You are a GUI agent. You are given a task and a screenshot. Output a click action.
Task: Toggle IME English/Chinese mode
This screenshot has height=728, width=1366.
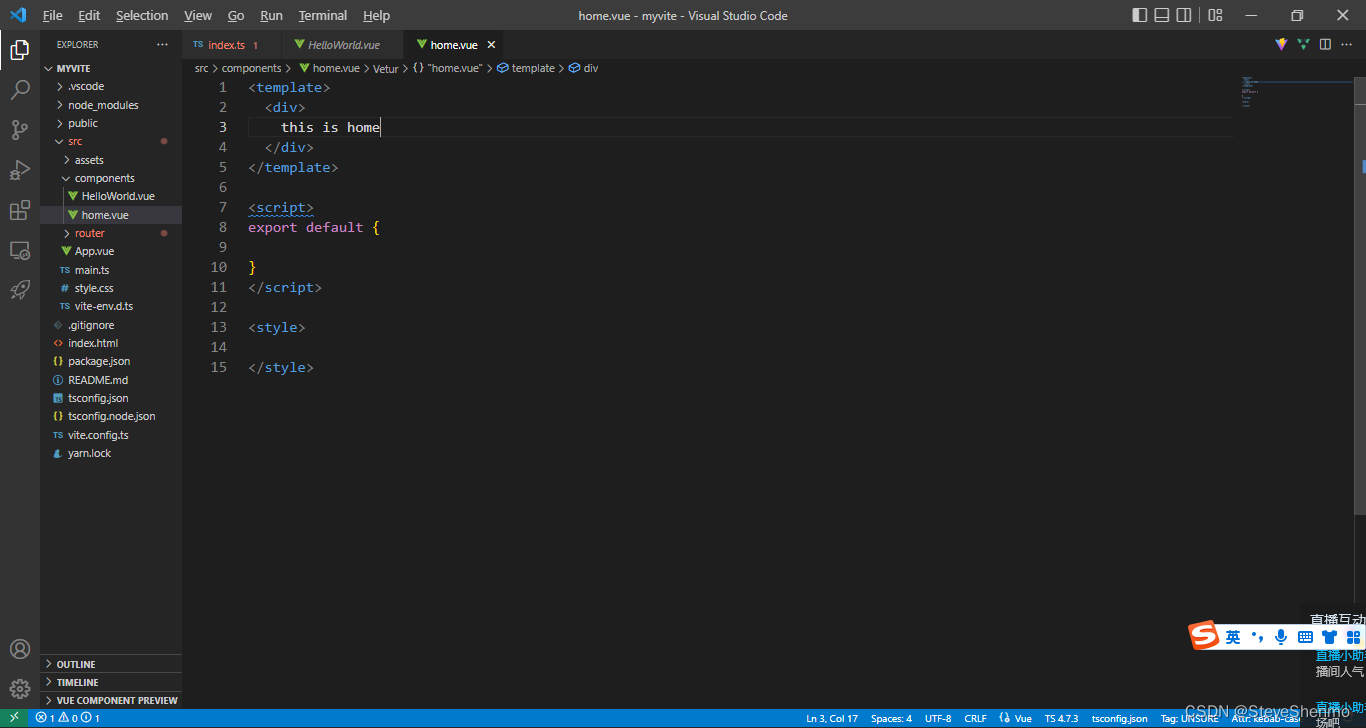pos(1233,637)
